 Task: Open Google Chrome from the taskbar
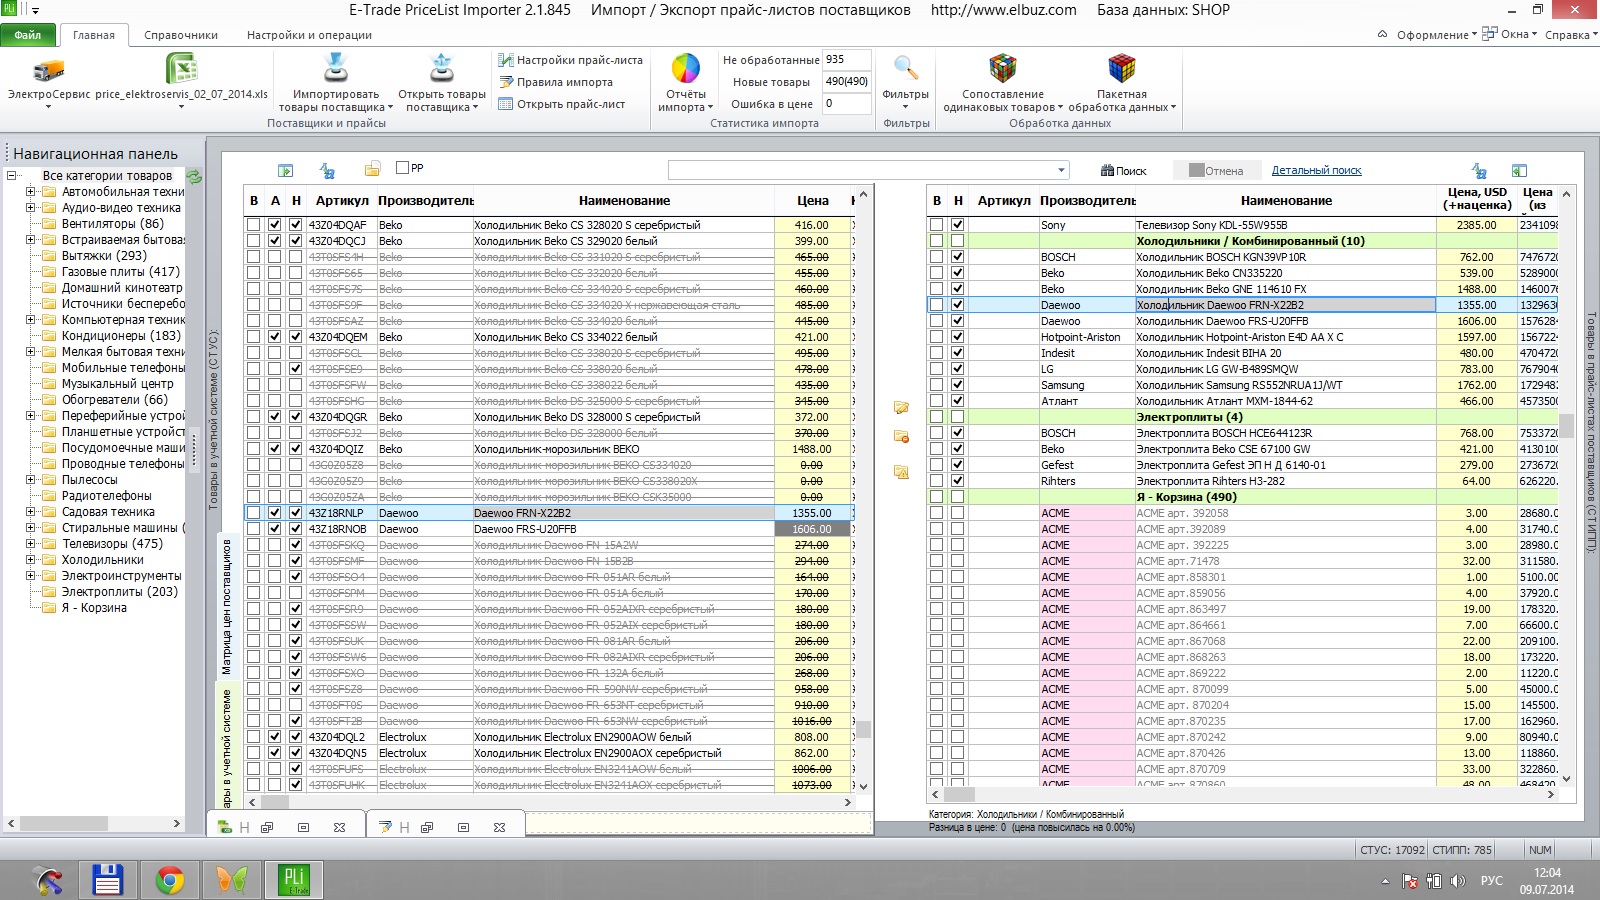[170, 880]
